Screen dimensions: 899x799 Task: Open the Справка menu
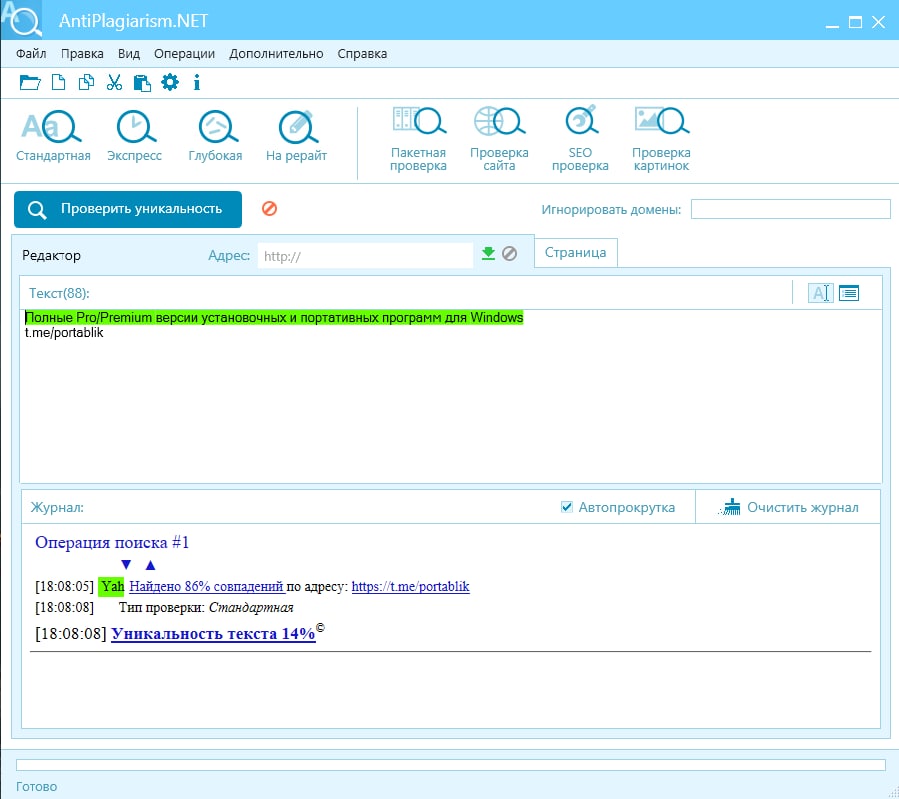362,53
